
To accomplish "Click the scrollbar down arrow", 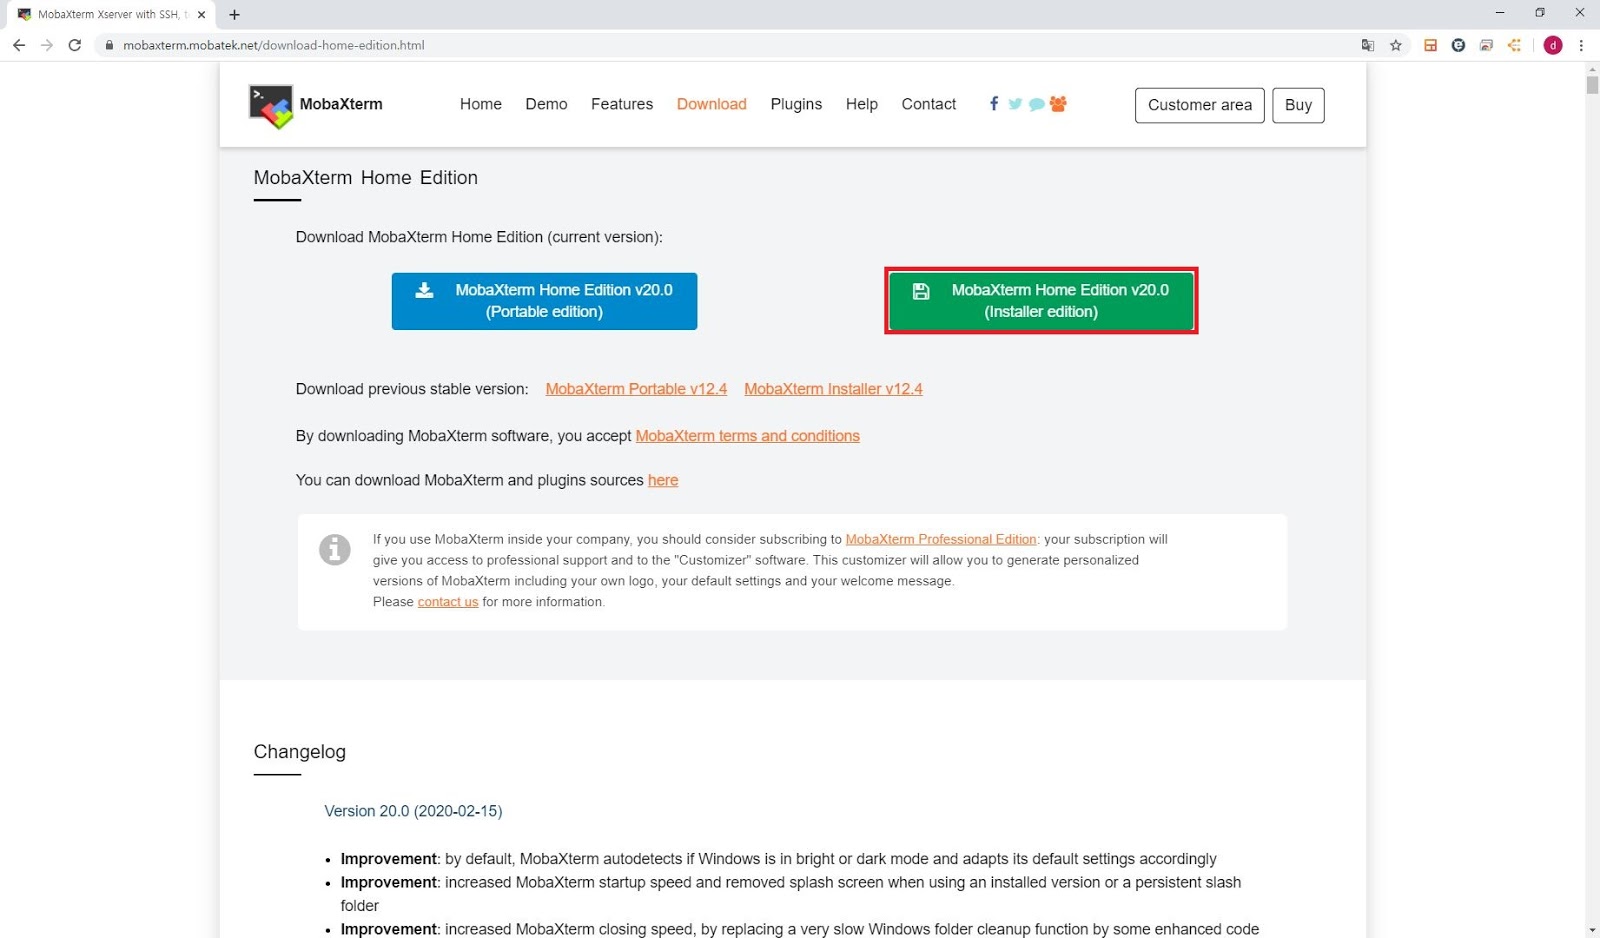I will click(1592, 930).
